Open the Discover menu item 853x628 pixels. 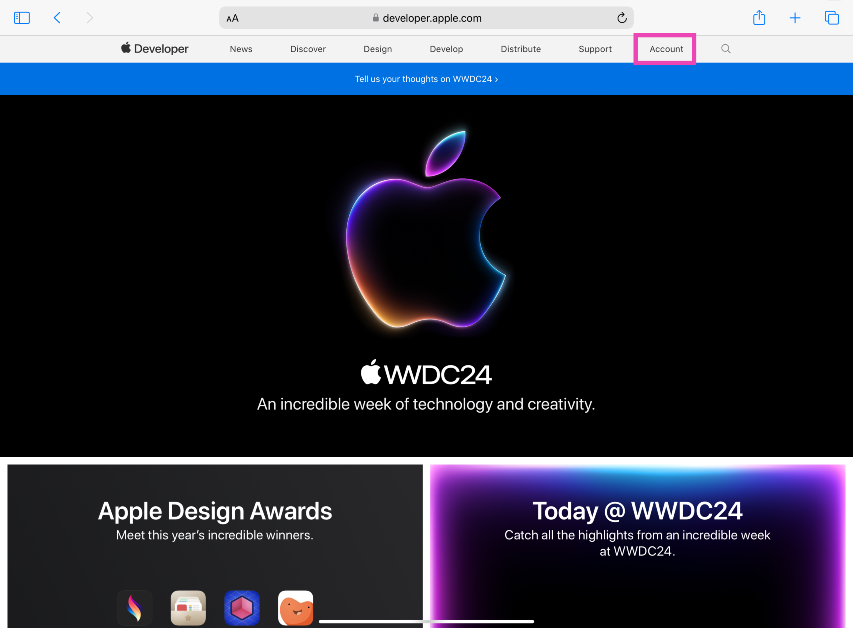tap(308, 49)
